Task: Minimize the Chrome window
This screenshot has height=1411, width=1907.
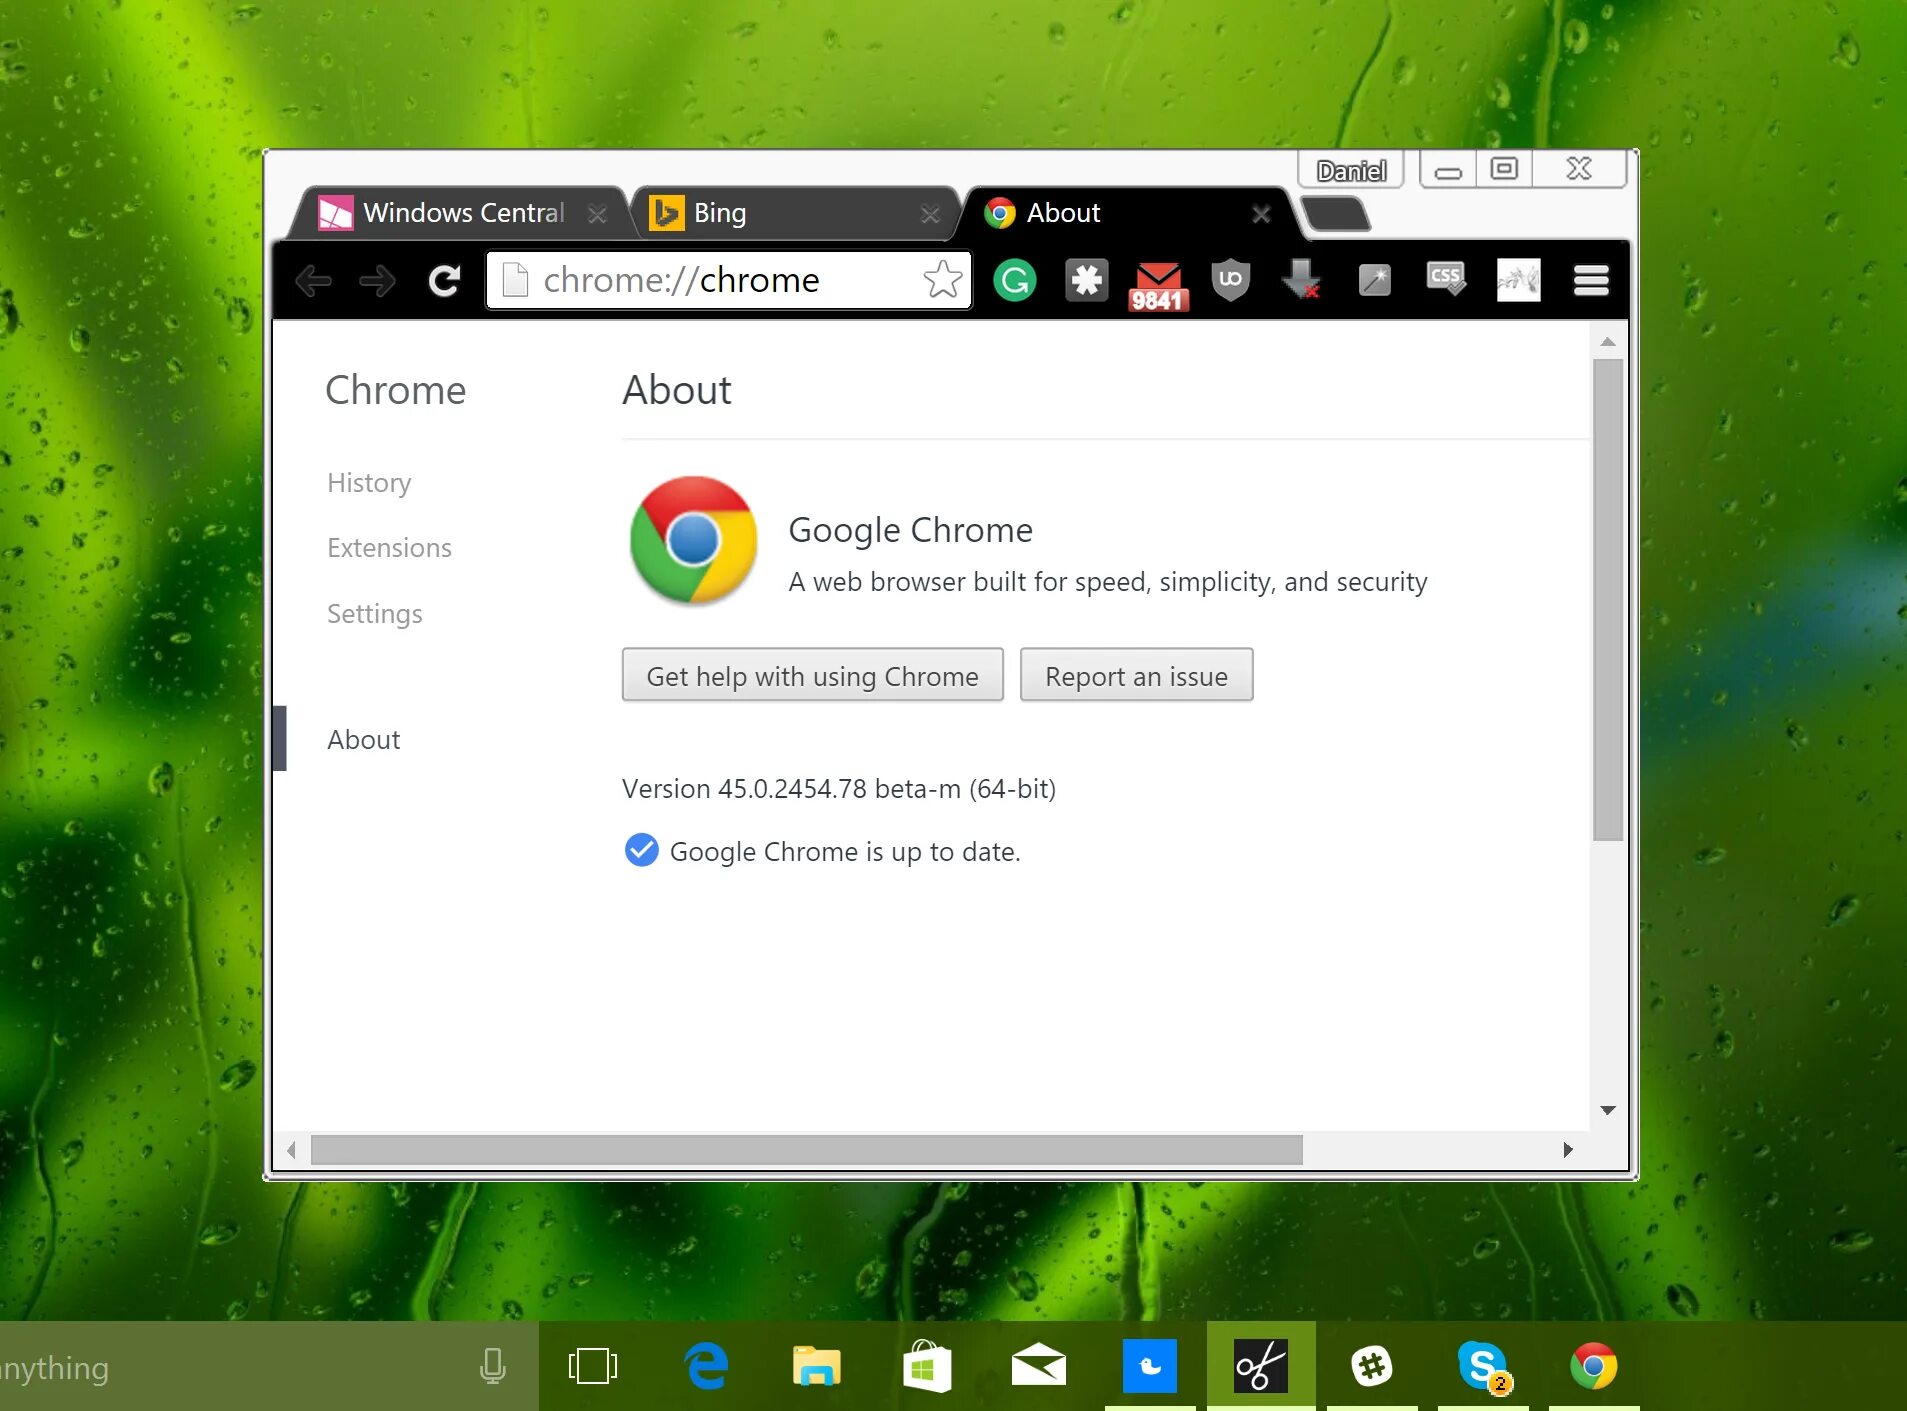Action: [x=1447, y=170]
